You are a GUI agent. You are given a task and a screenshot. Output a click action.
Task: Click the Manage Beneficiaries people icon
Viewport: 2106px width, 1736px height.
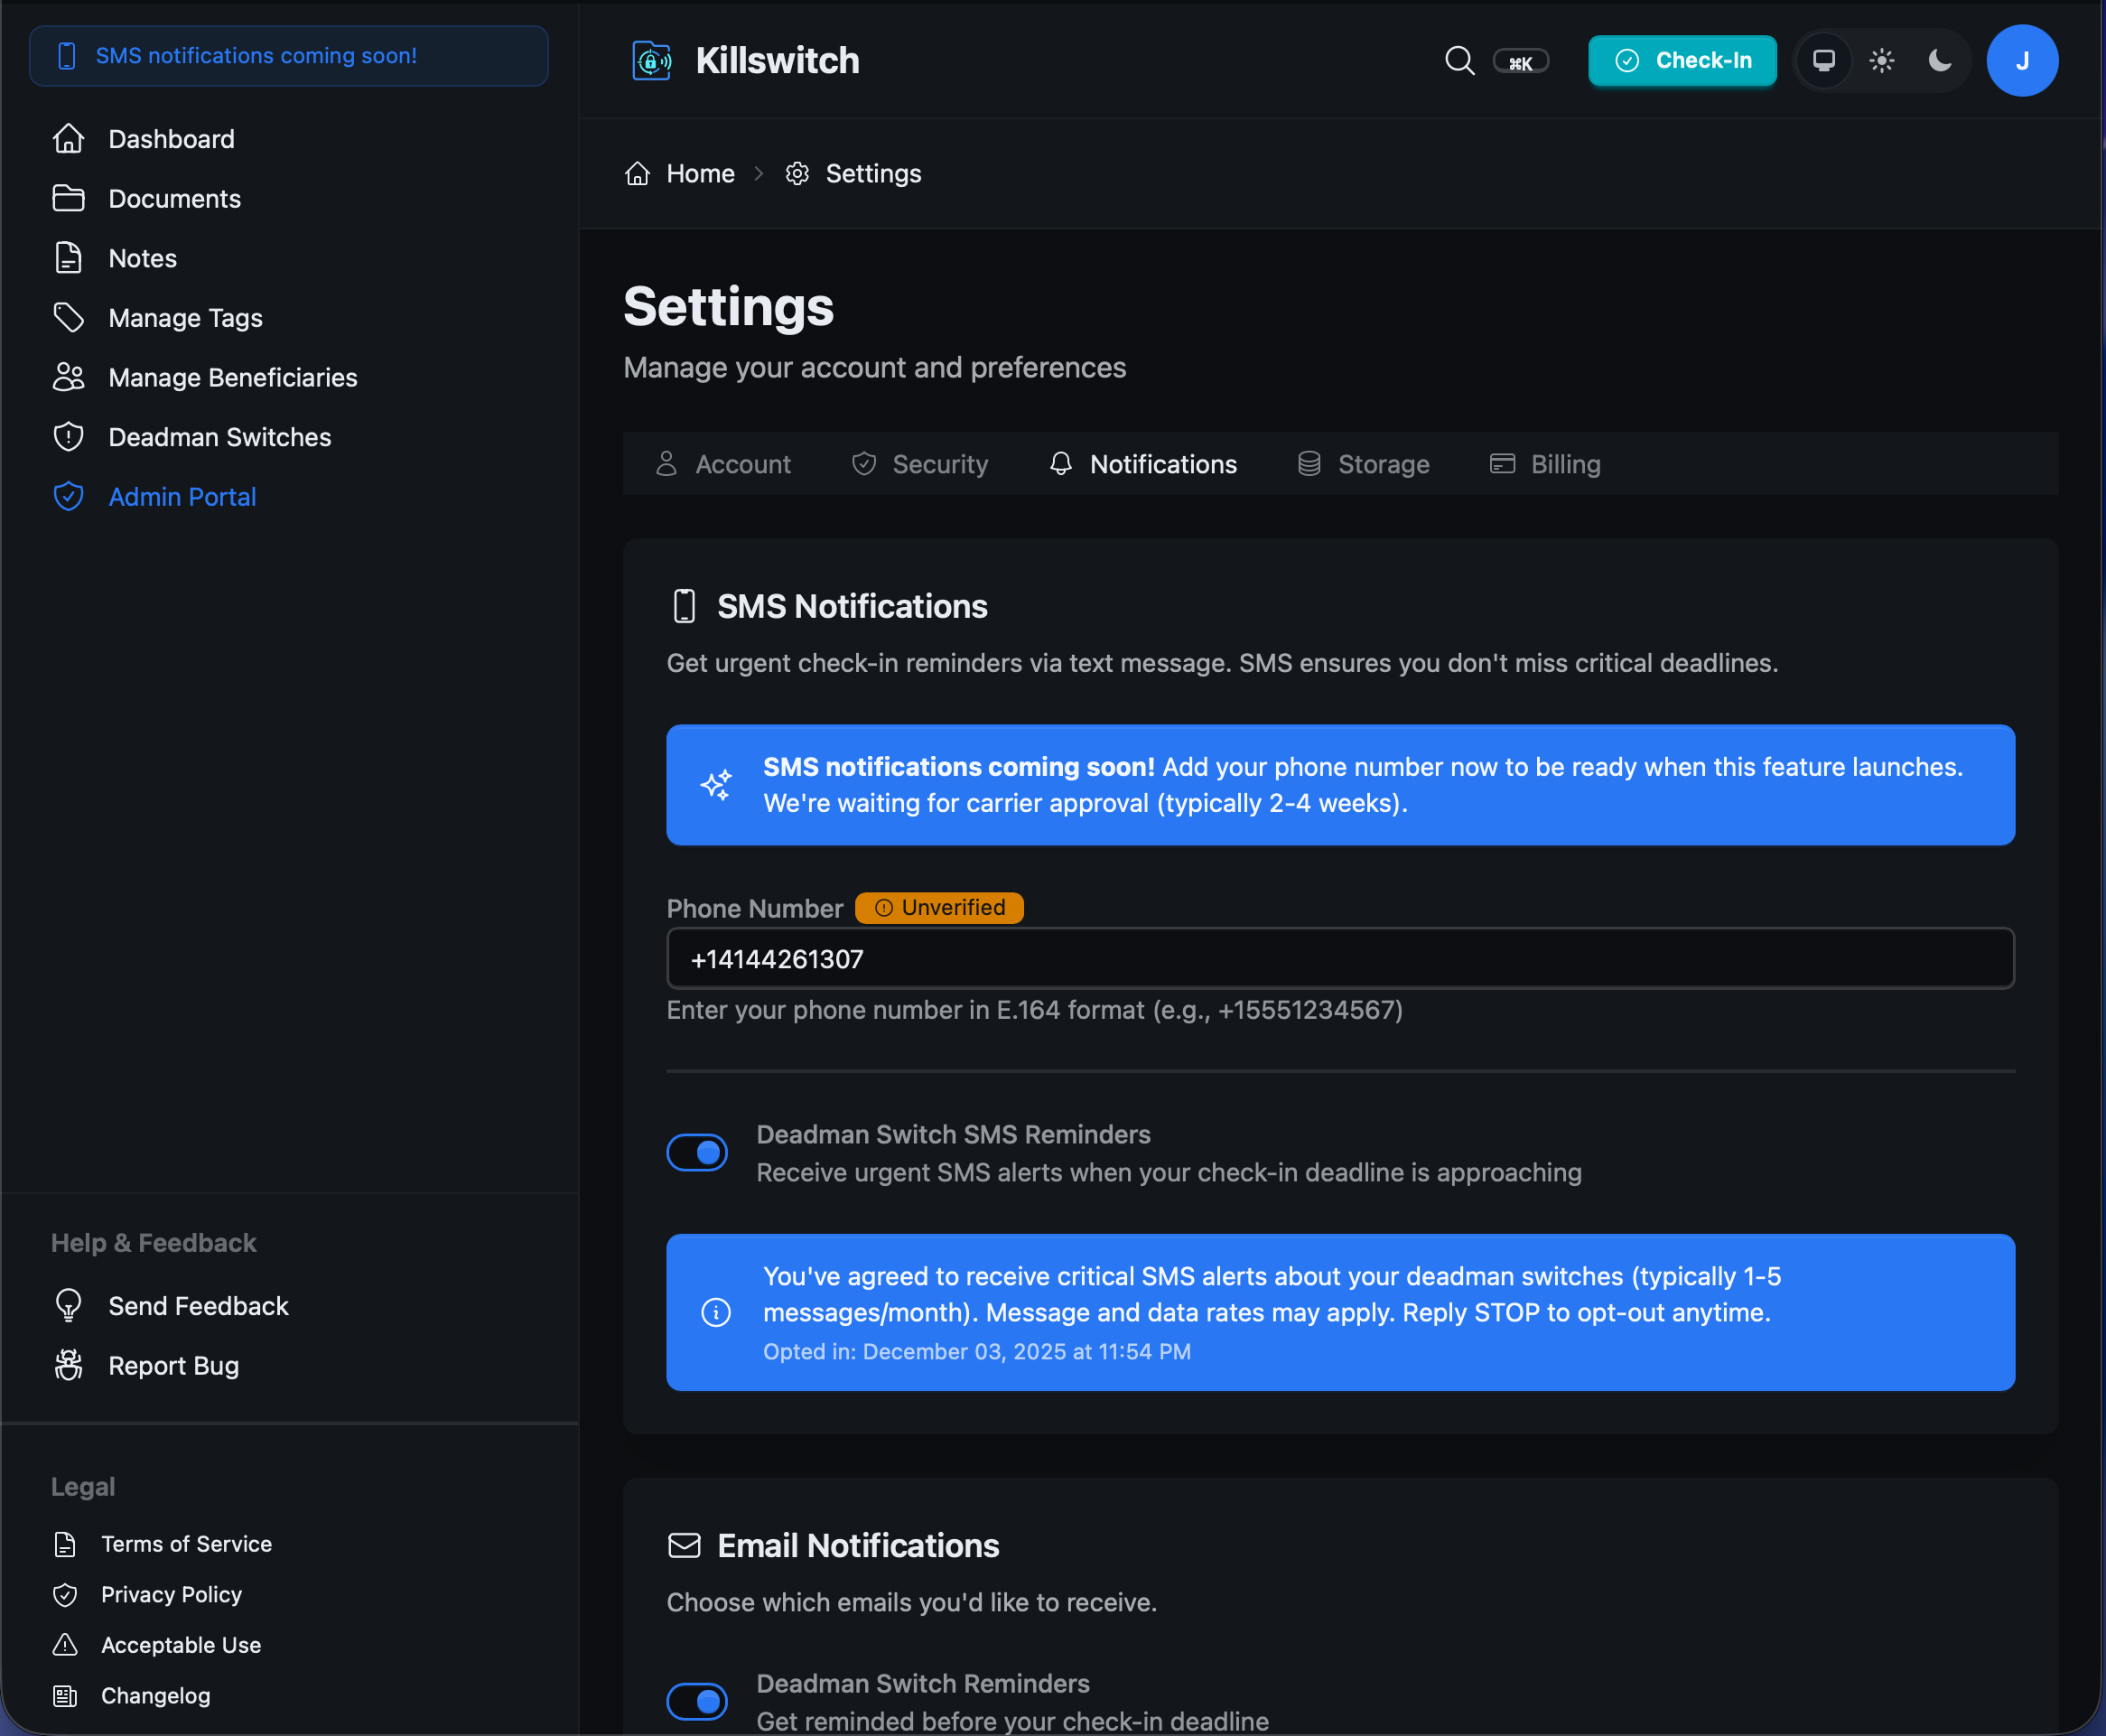(69, 377)
